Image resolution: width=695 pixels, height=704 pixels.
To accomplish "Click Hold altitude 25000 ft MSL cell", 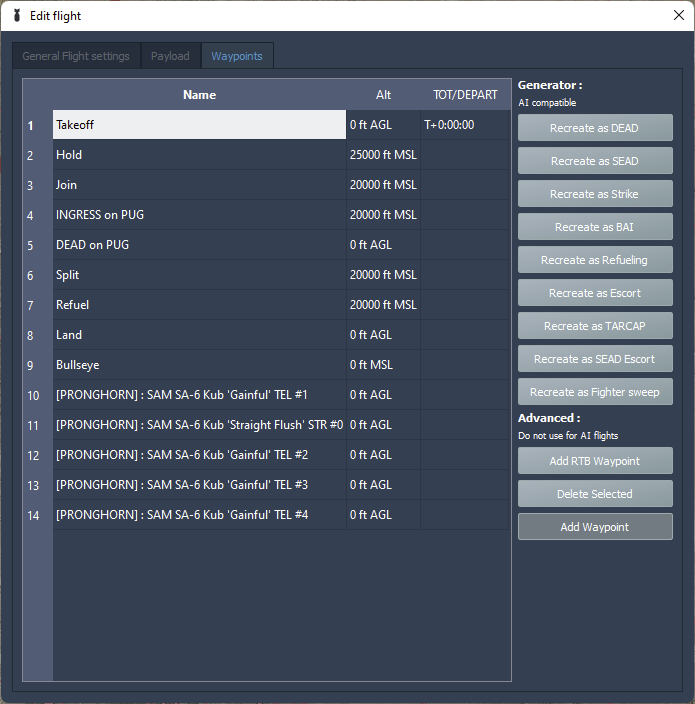I will pyautogui.click(x=383, y=155).
